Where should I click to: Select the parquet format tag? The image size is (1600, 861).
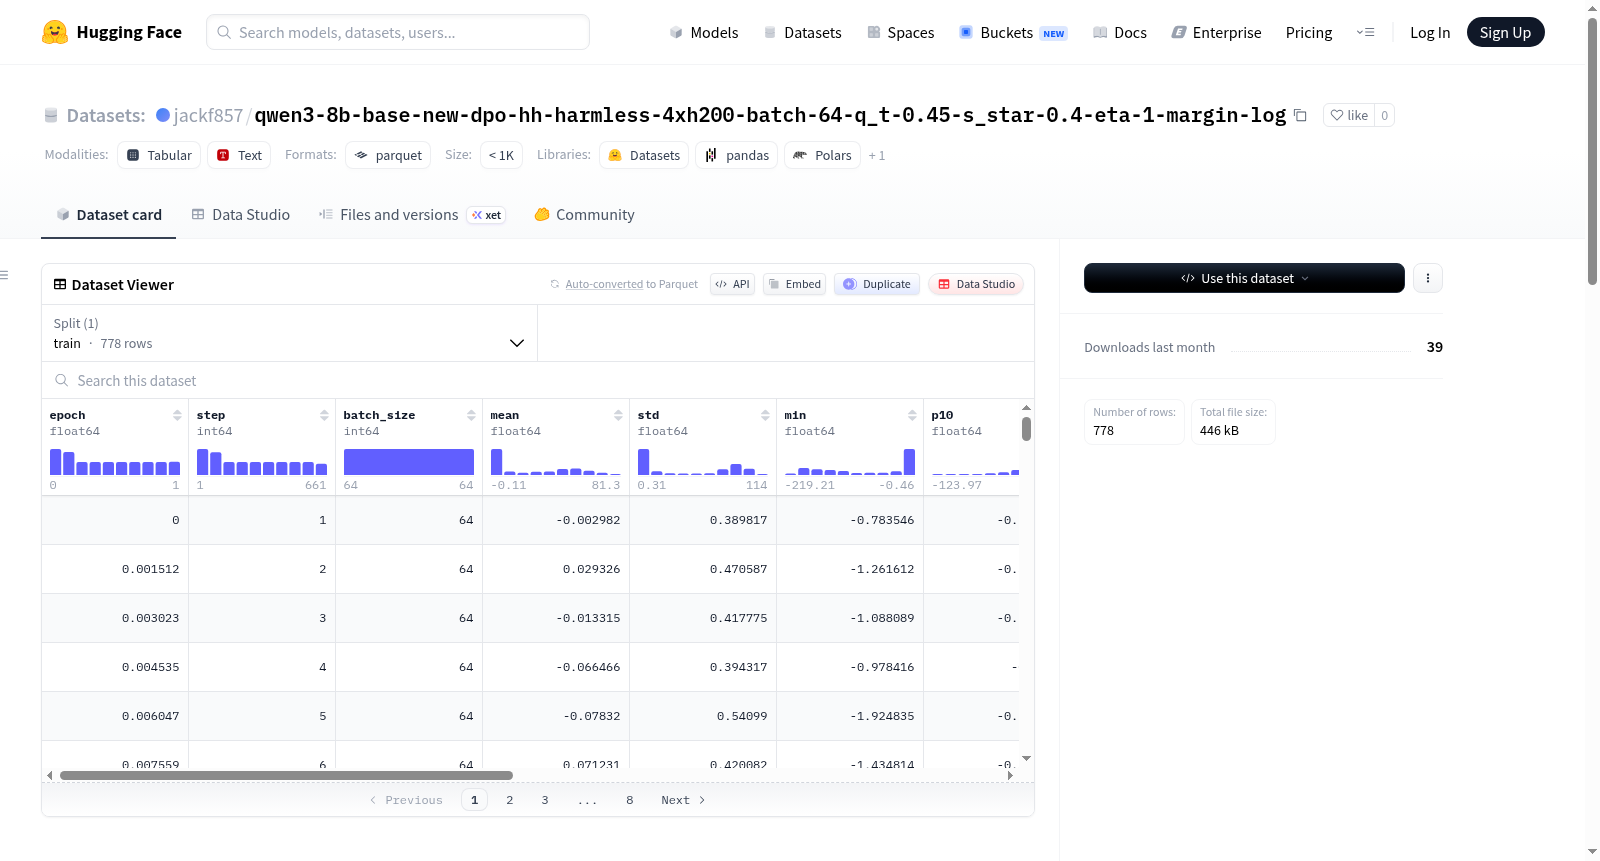(388, 155)
